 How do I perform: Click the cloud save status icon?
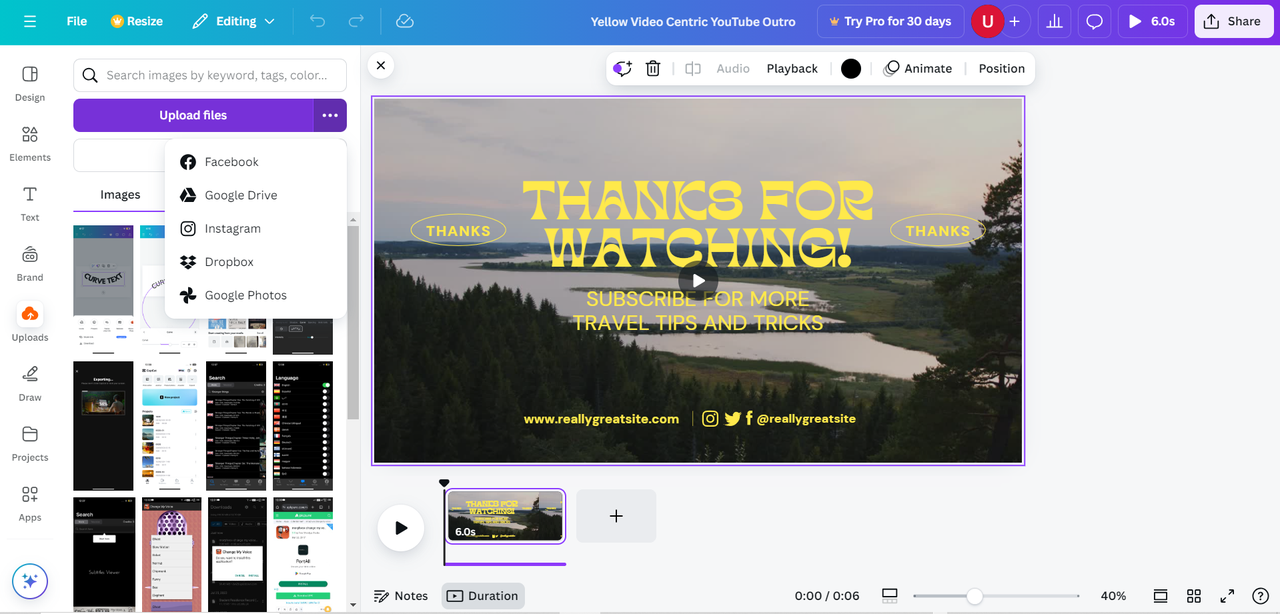point(405,21)
